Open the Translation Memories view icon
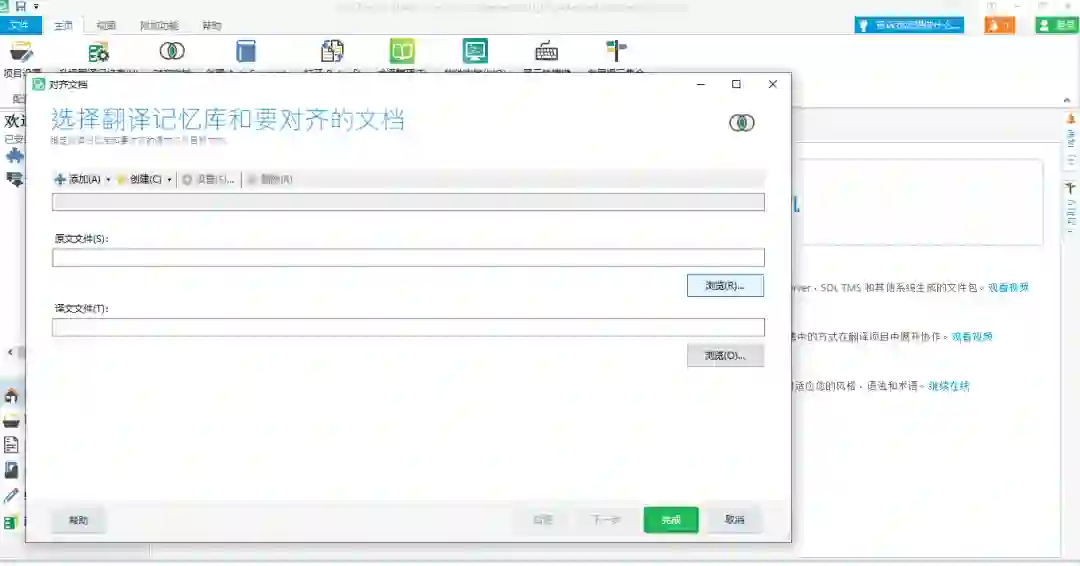The image size is (1080, 566). (x=11, y=522)
